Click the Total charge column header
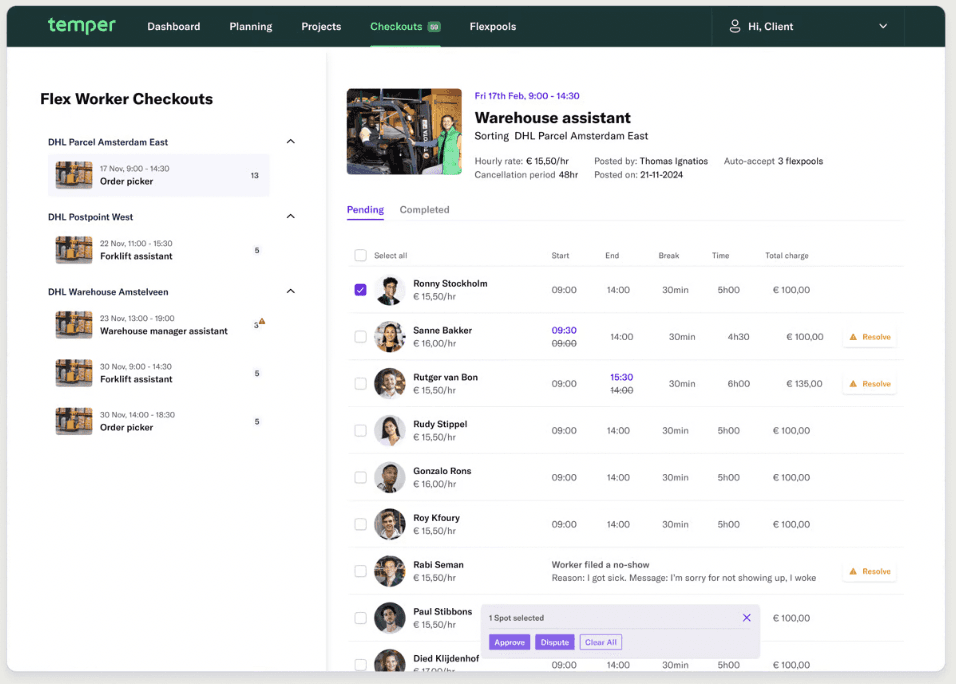The width and height of the screenshot is (956, 684). [x=787, y=256]
